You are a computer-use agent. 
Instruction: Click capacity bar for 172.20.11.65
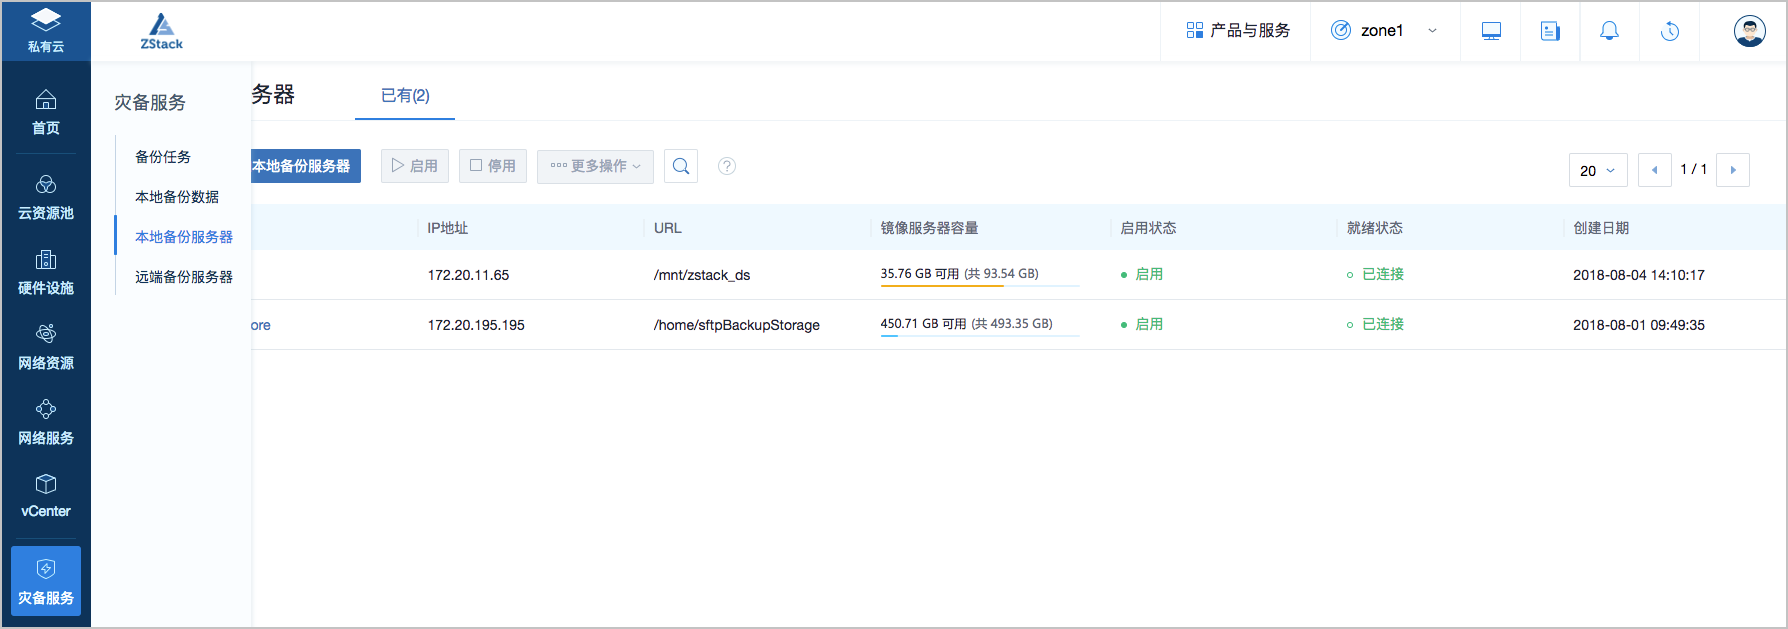tap(980, 285)
